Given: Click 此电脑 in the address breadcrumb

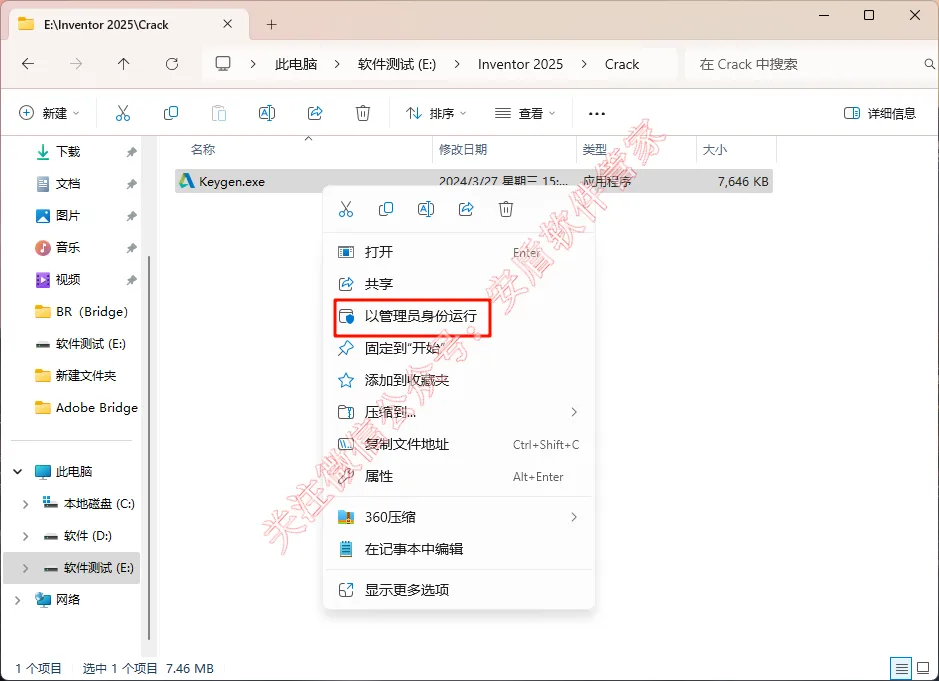Looking at the screenshot, I should (296, 64).
